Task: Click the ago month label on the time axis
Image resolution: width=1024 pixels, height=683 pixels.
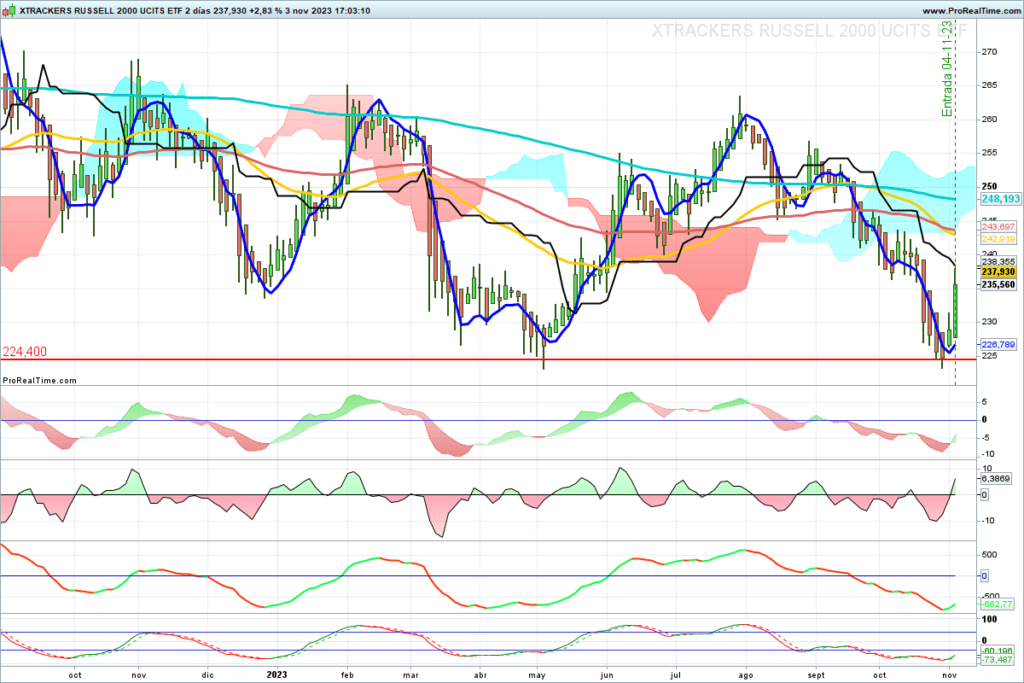Action: 745,675
